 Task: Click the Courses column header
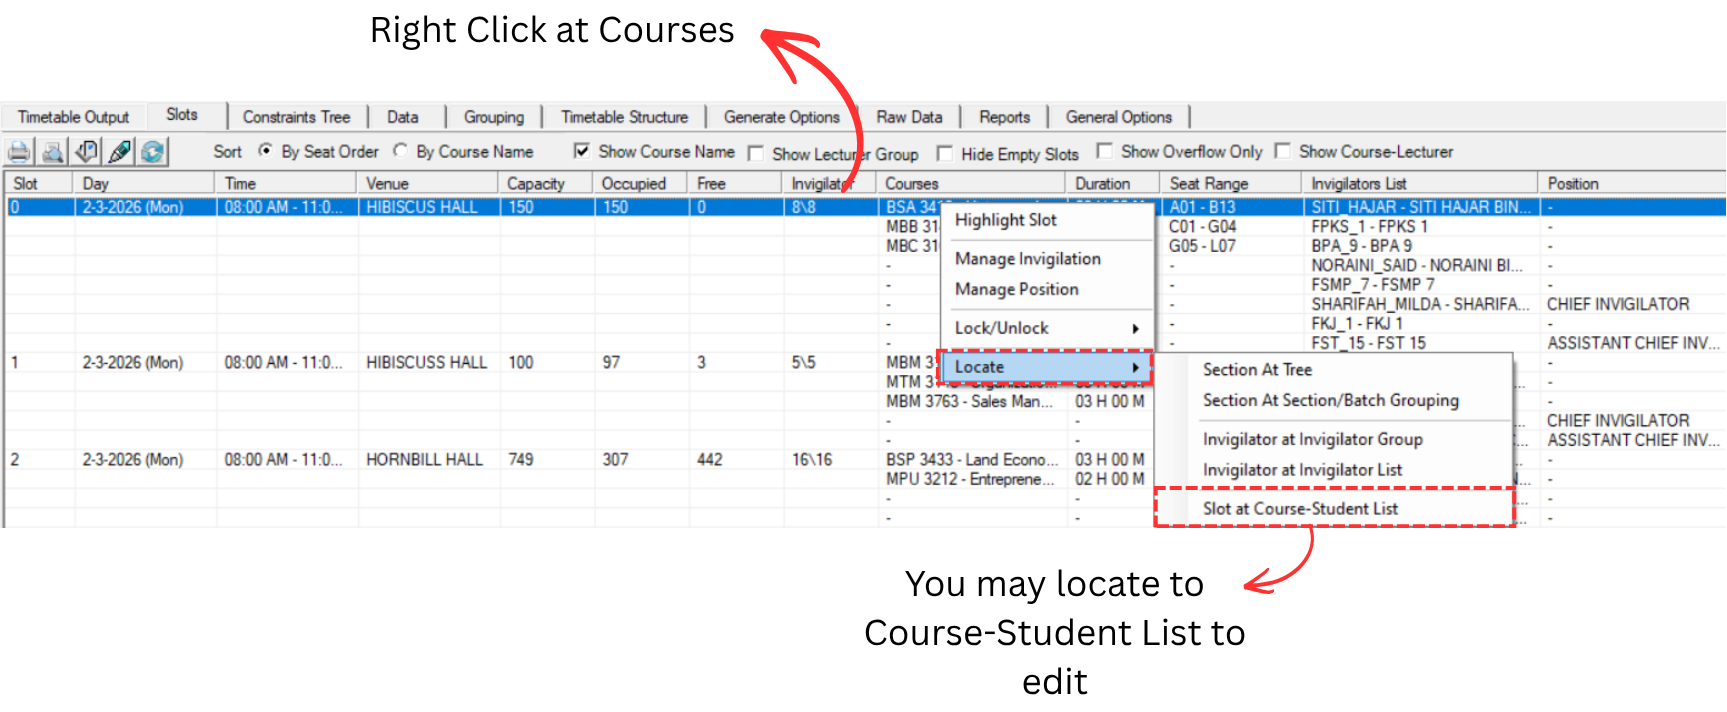[x=971, y=184]
